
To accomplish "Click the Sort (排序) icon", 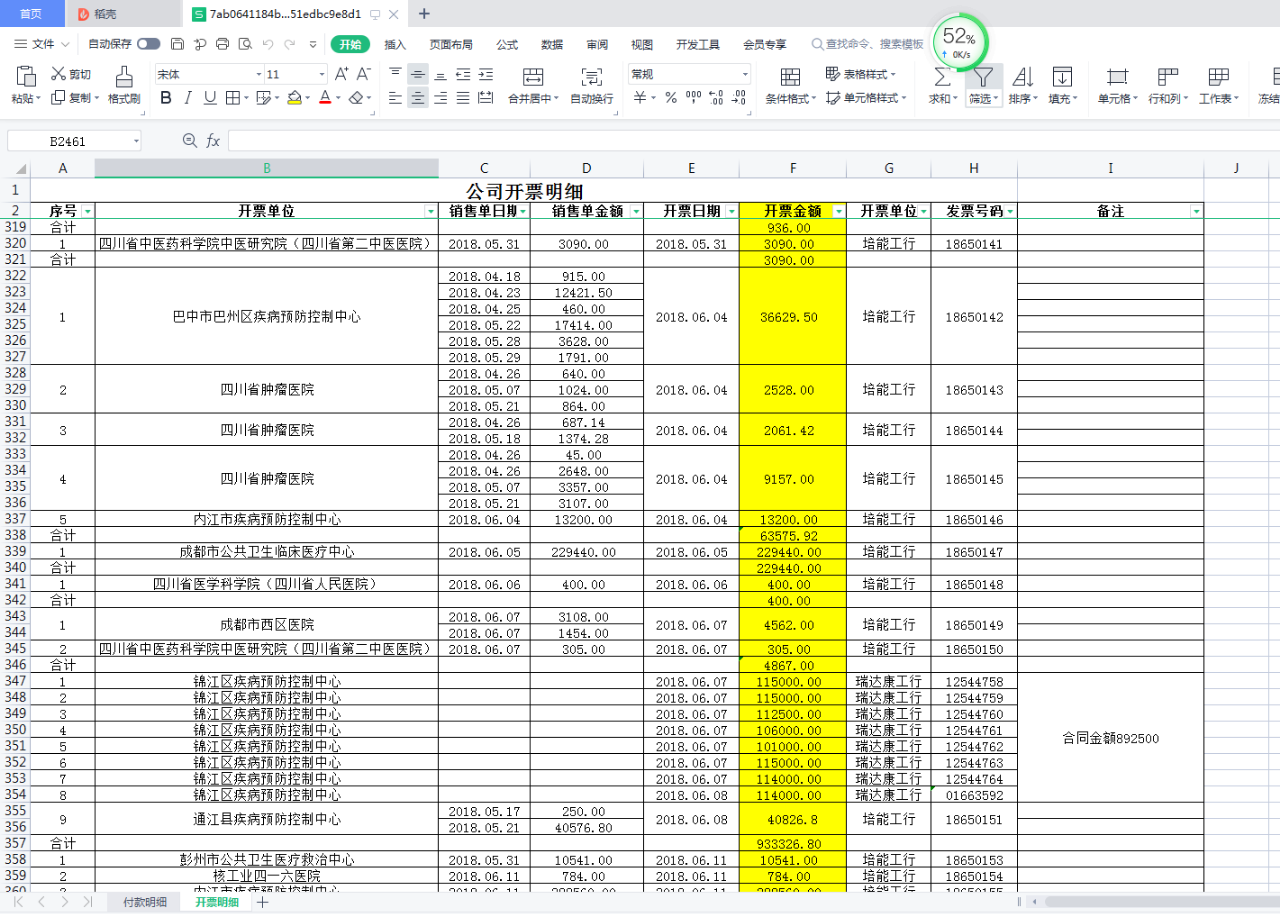I will pos(1022,78).
